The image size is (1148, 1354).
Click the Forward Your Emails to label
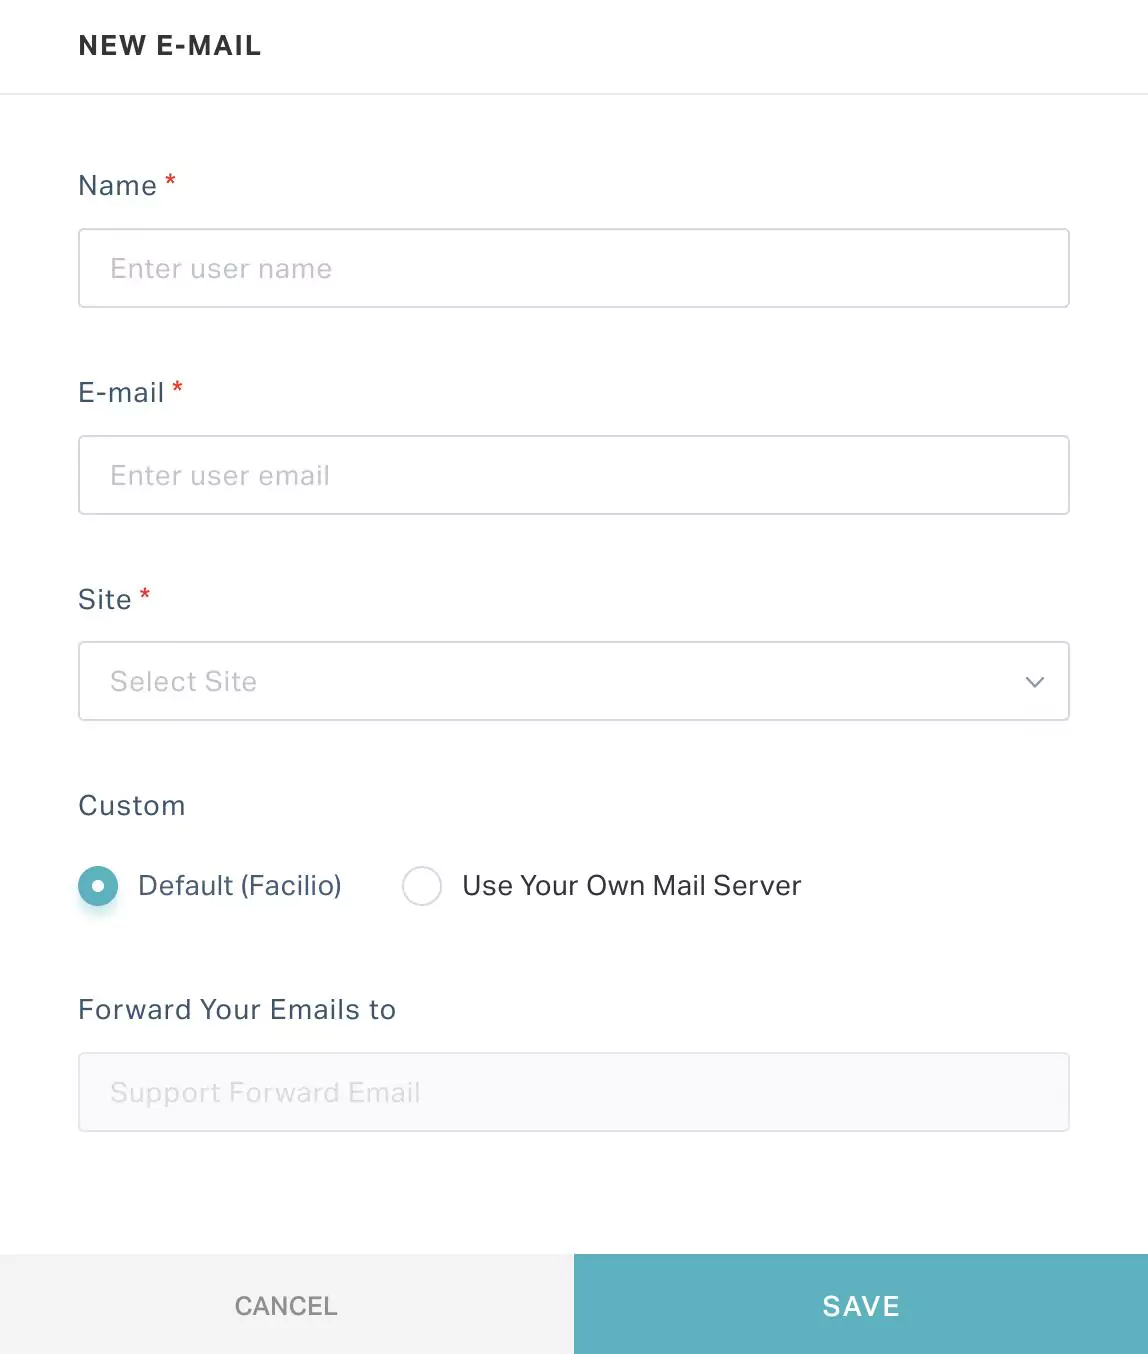tap(237, 1010)
